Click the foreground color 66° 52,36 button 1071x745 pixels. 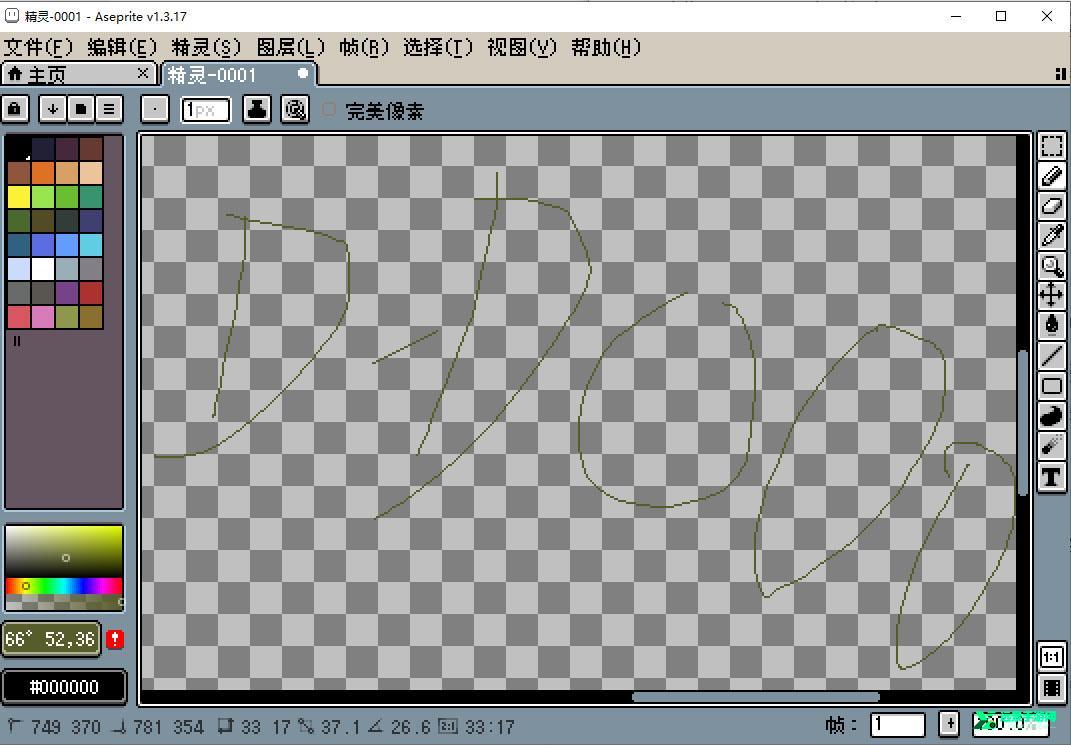[52, 639]
